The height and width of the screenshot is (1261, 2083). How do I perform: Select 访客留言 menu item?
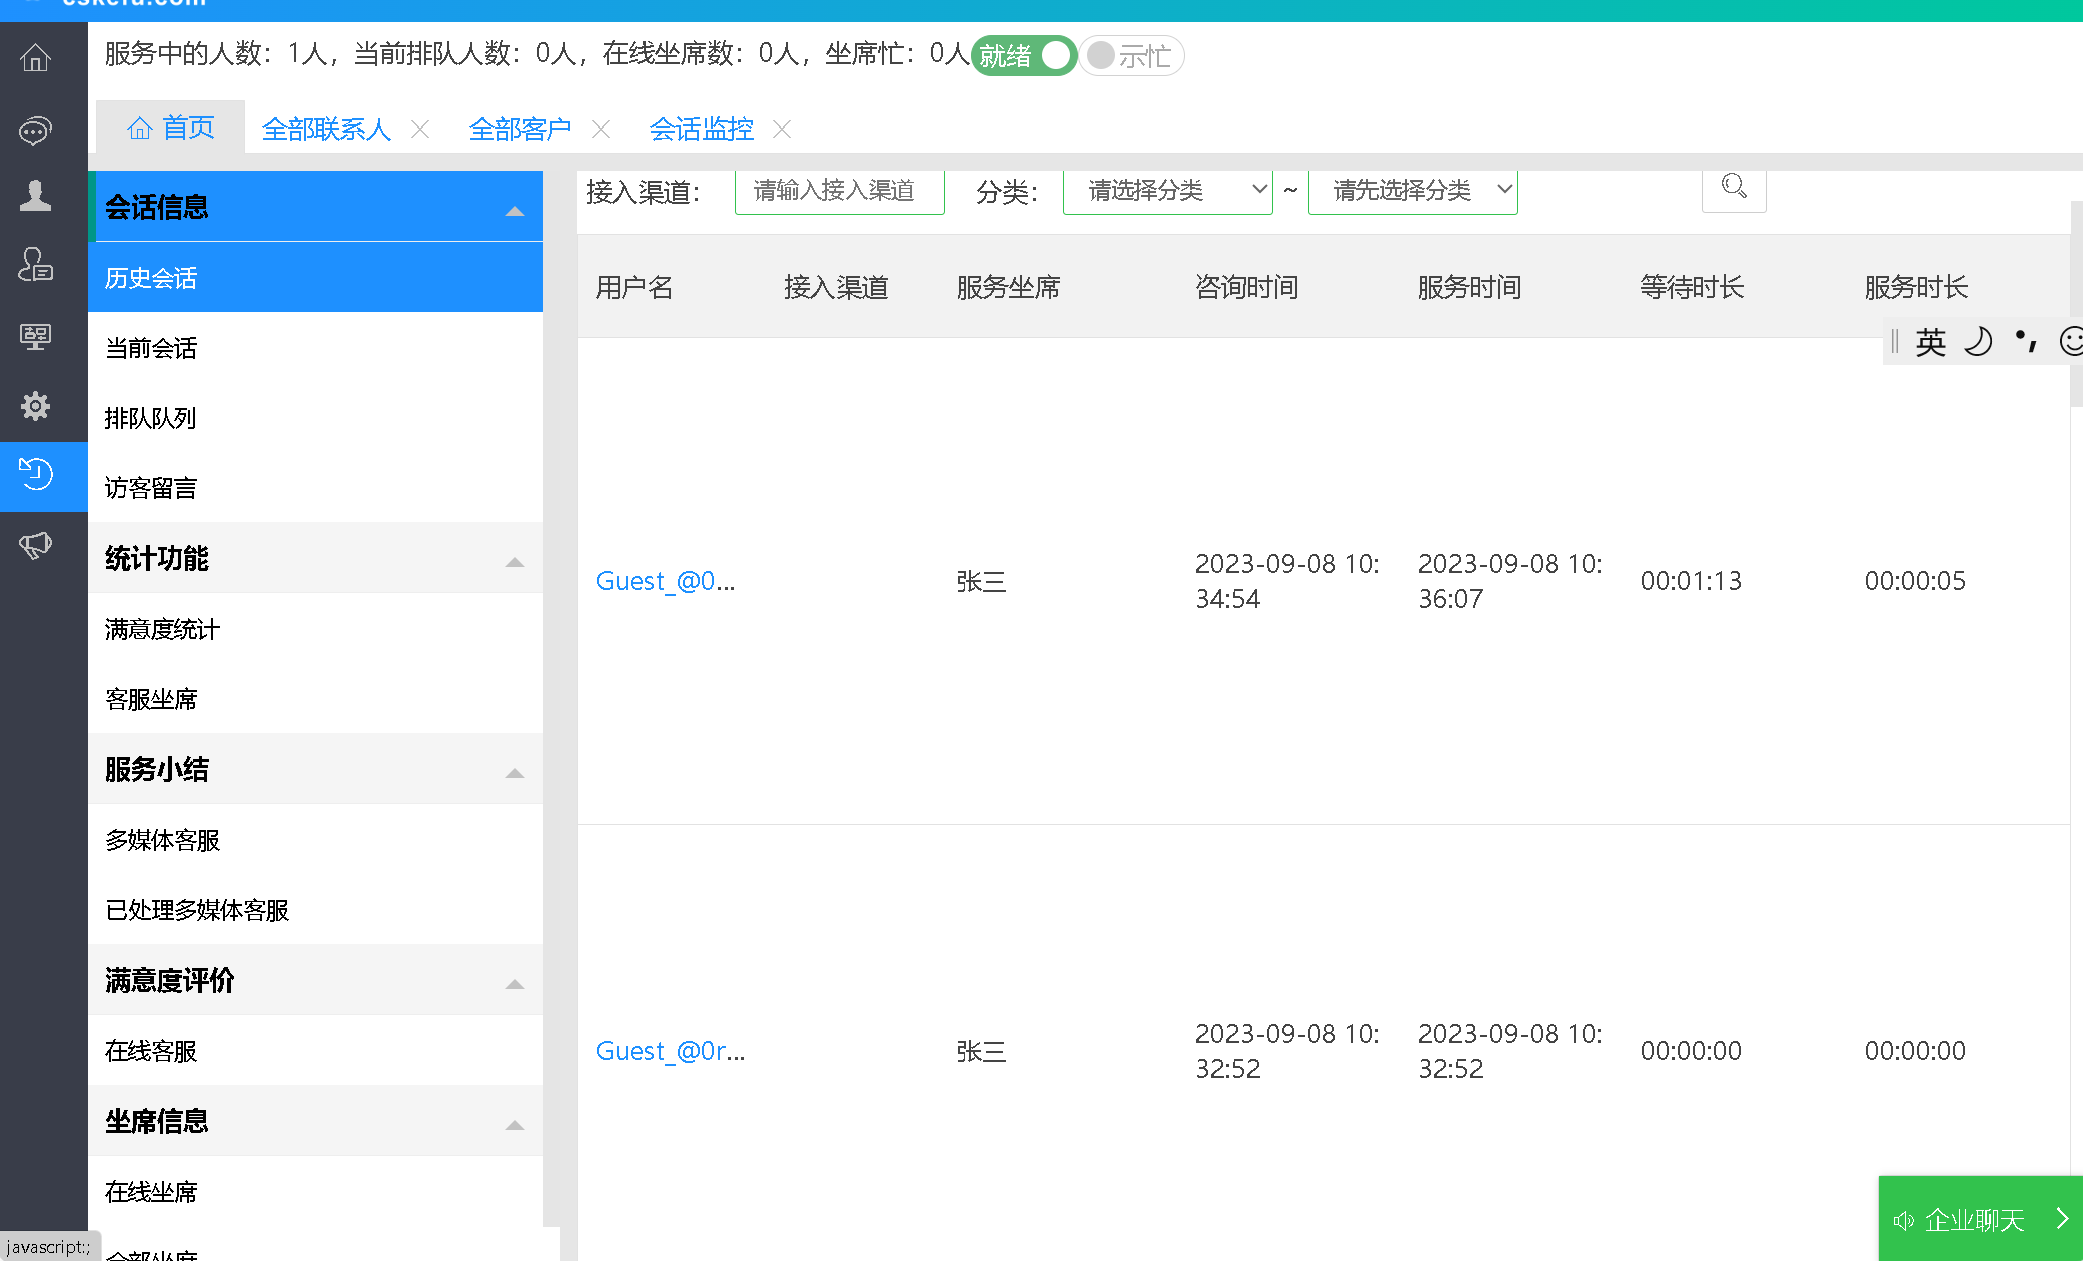316,487
